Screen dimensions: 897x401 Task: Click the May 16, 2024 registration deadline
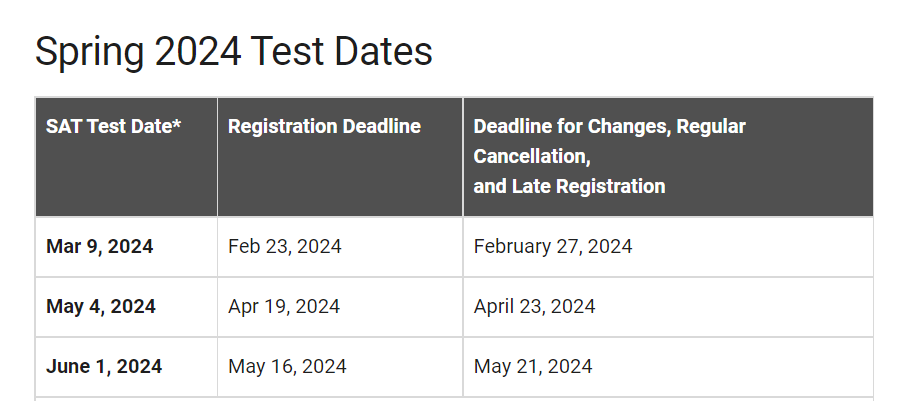(287, 366)
